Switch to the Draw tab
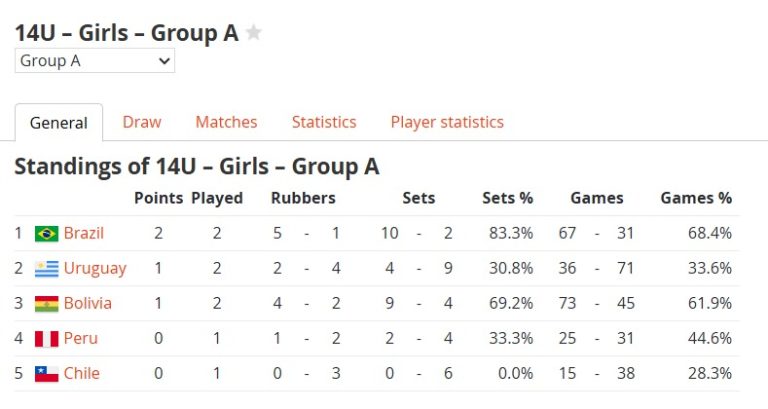The image size is (768, 409). point(142,122)
